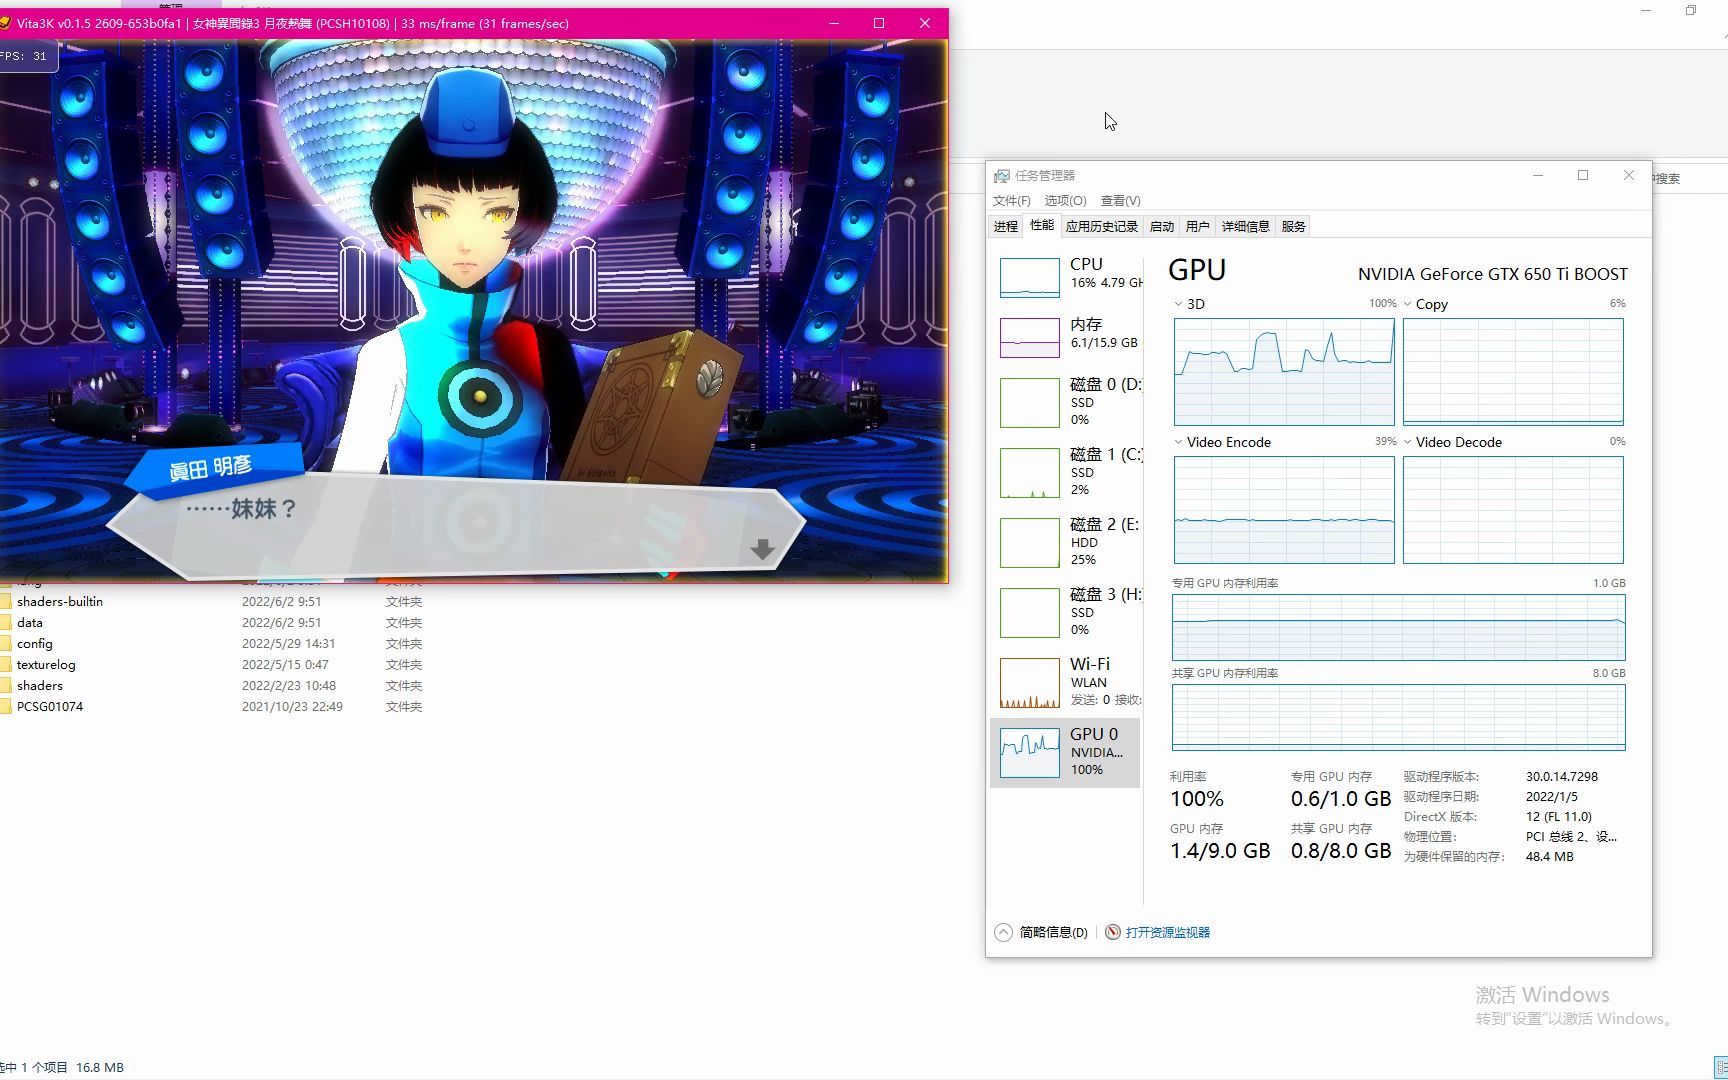Select 磁盘 2 (E:) HDD entry
This screenshot has height=1080, width=1728.
click(x=1066, y=541)
